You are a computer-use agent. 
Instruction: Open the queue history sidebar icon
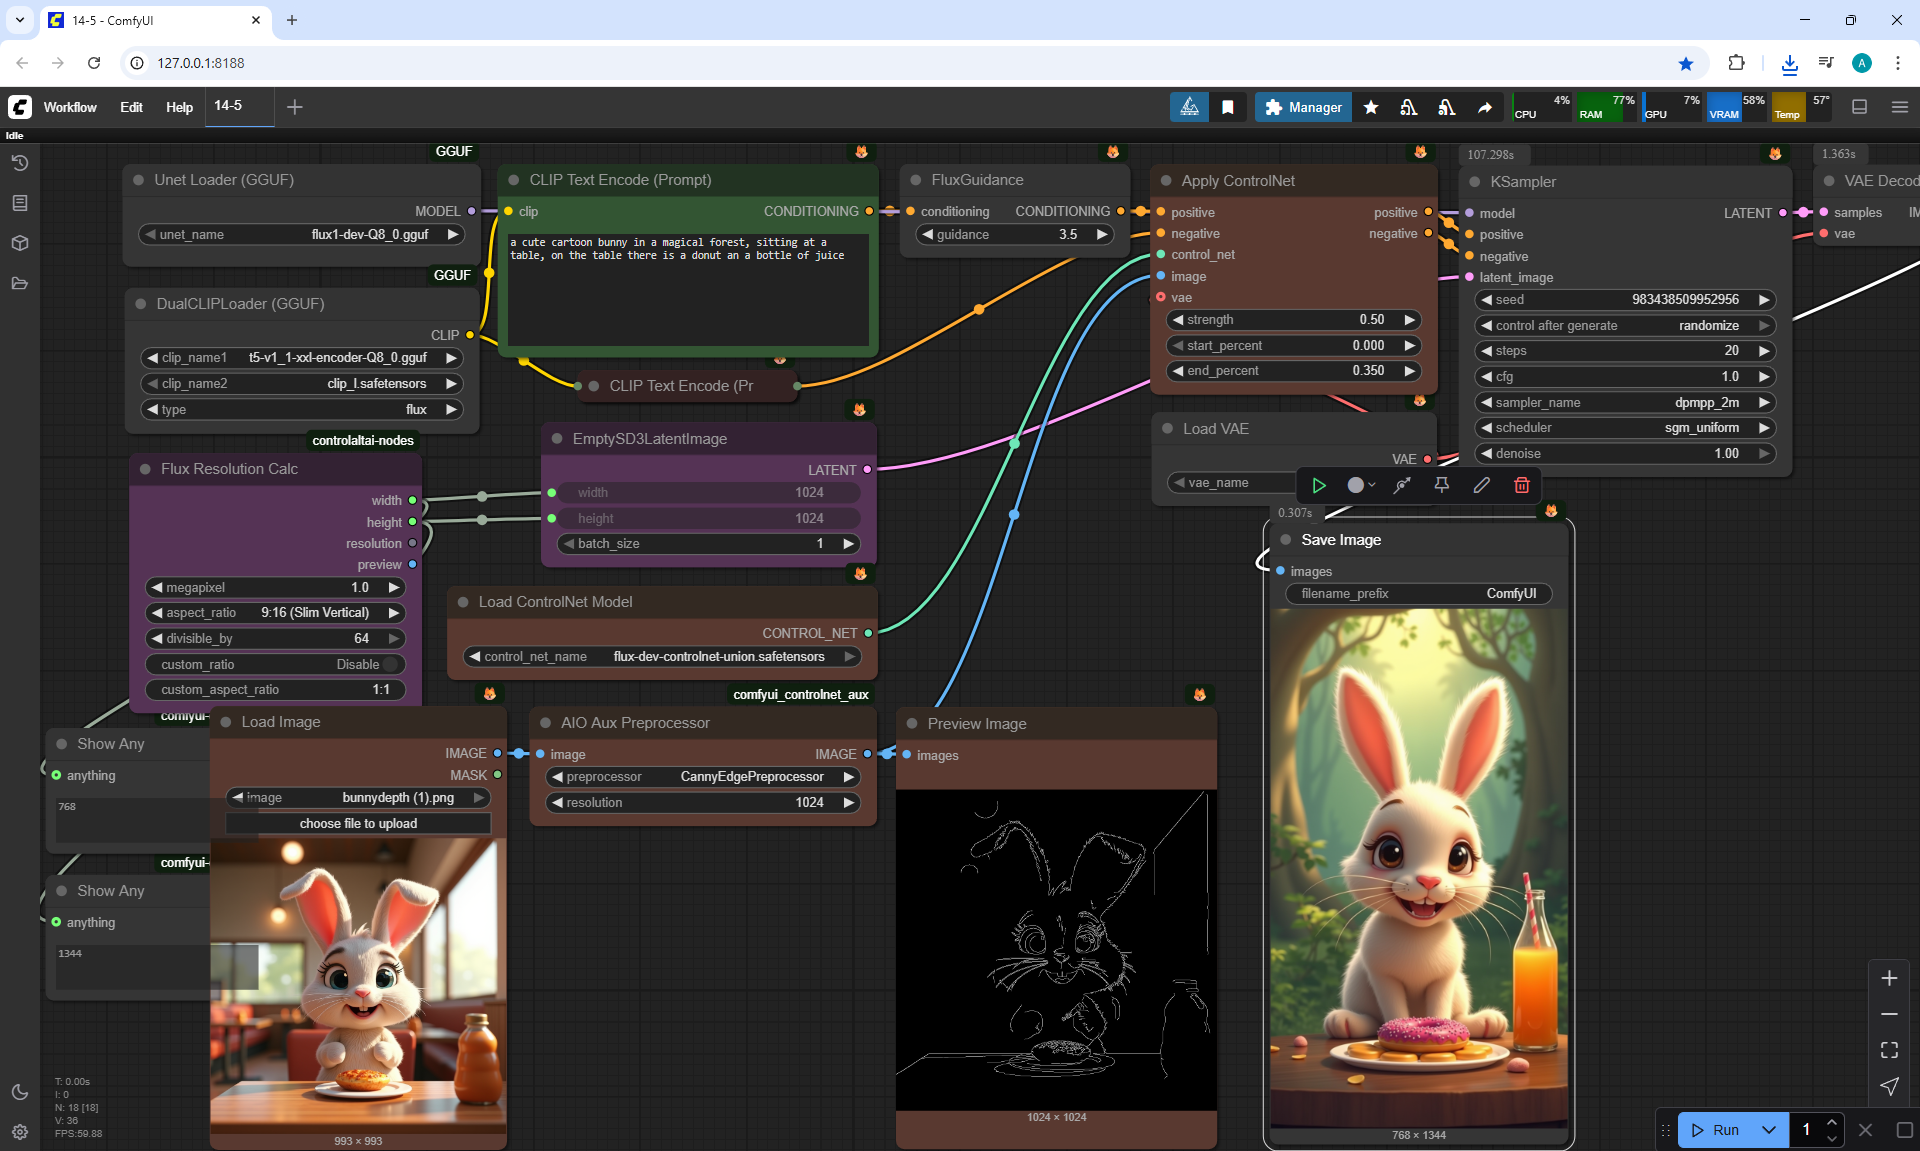20,163
